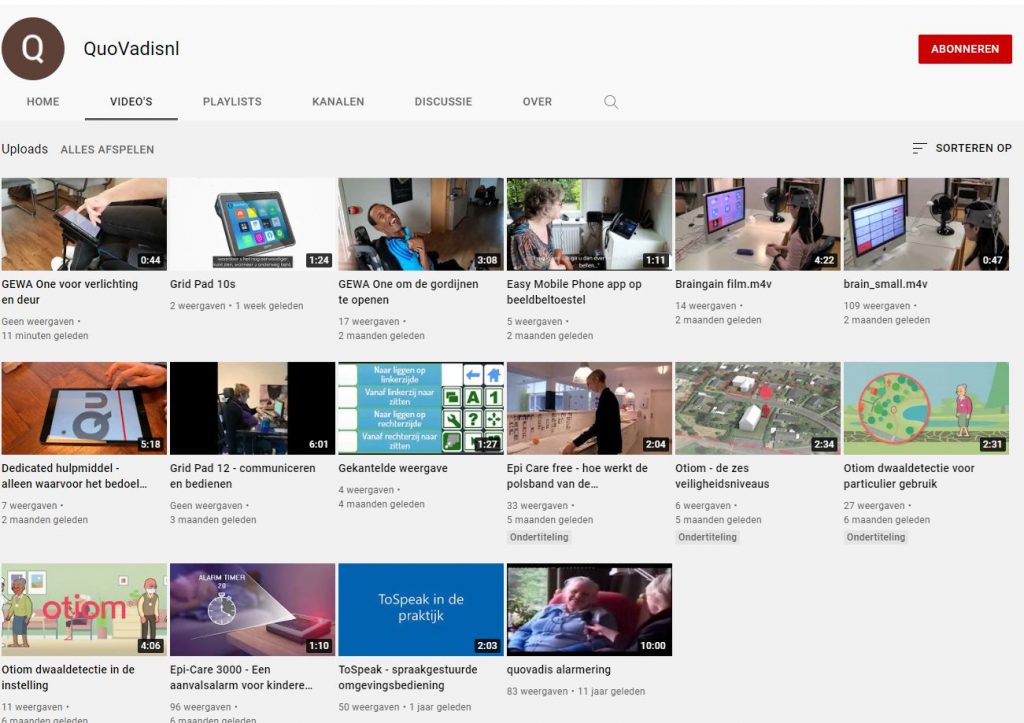This screenshot has height=723, width=1024.
Task: Open the Discussie tab
Action: [443, 102]
